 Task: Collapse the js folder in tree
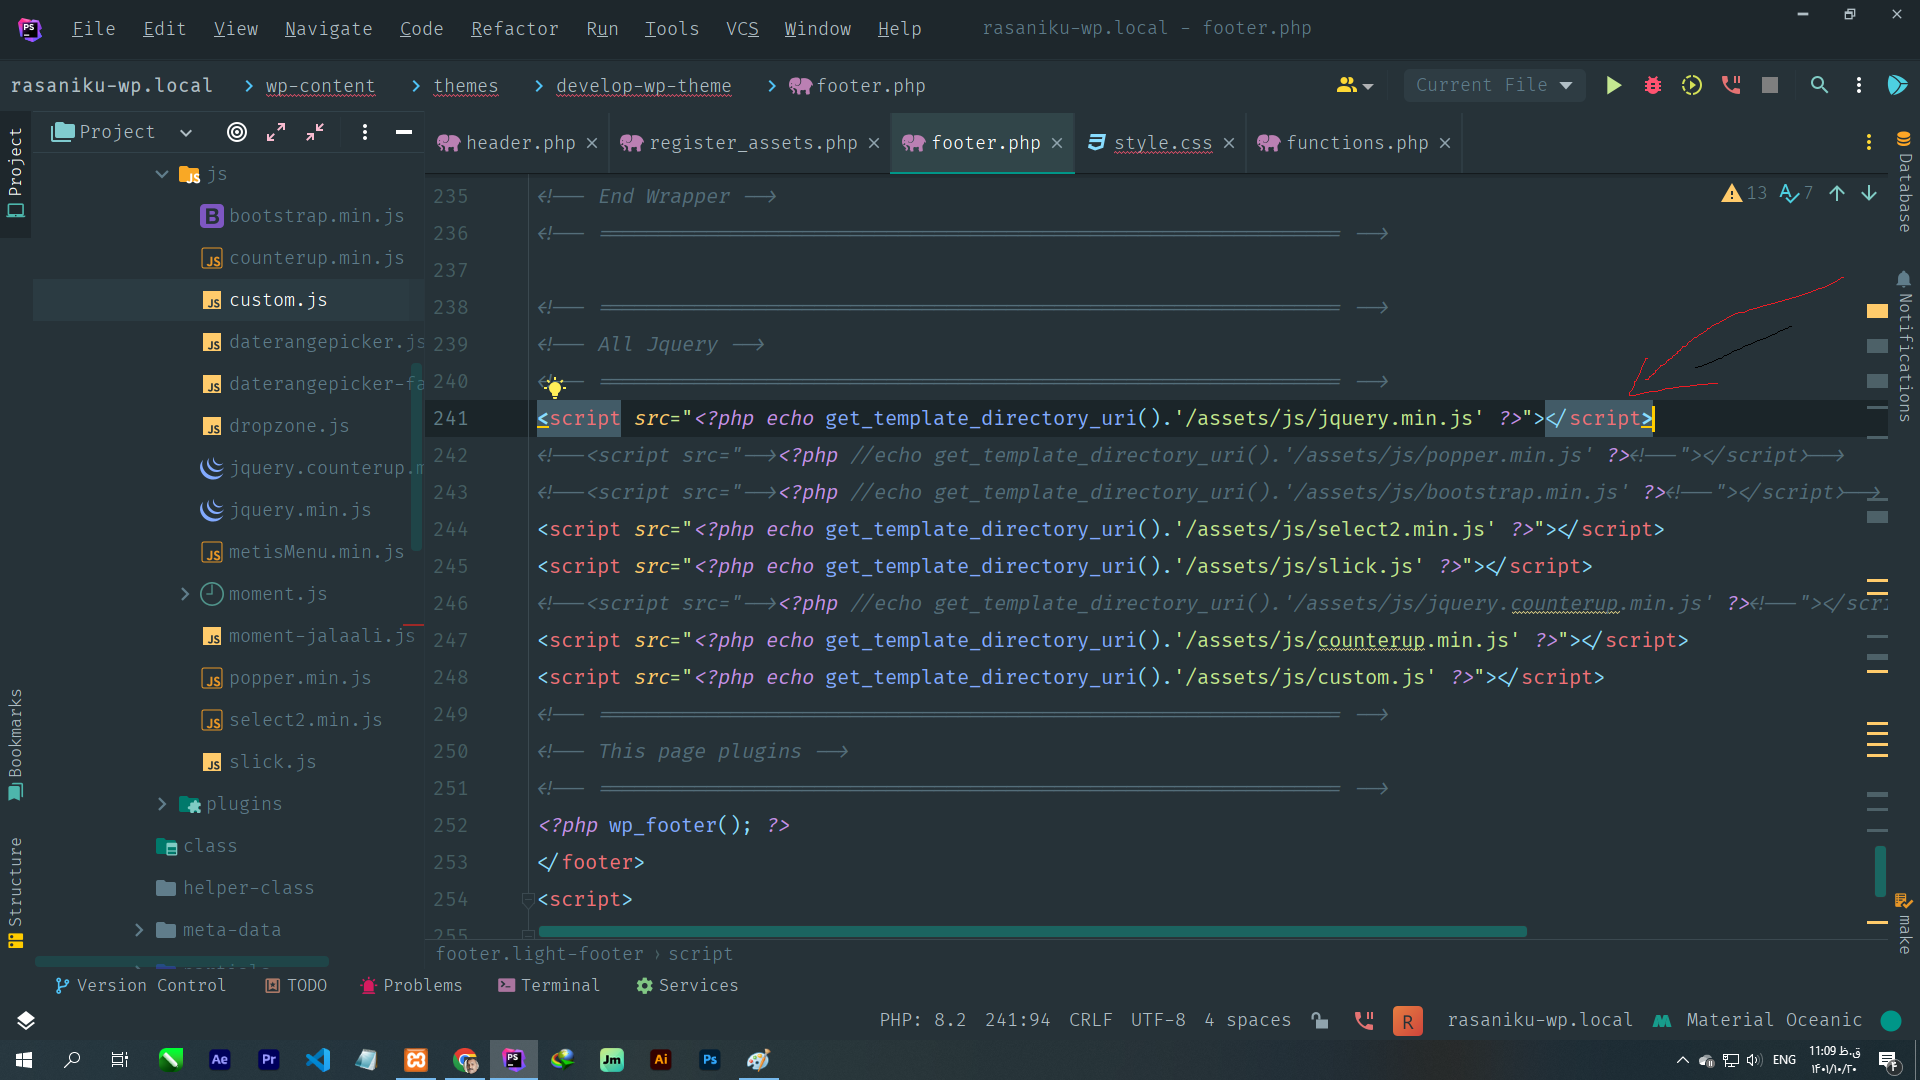click(x=162, y=174)
